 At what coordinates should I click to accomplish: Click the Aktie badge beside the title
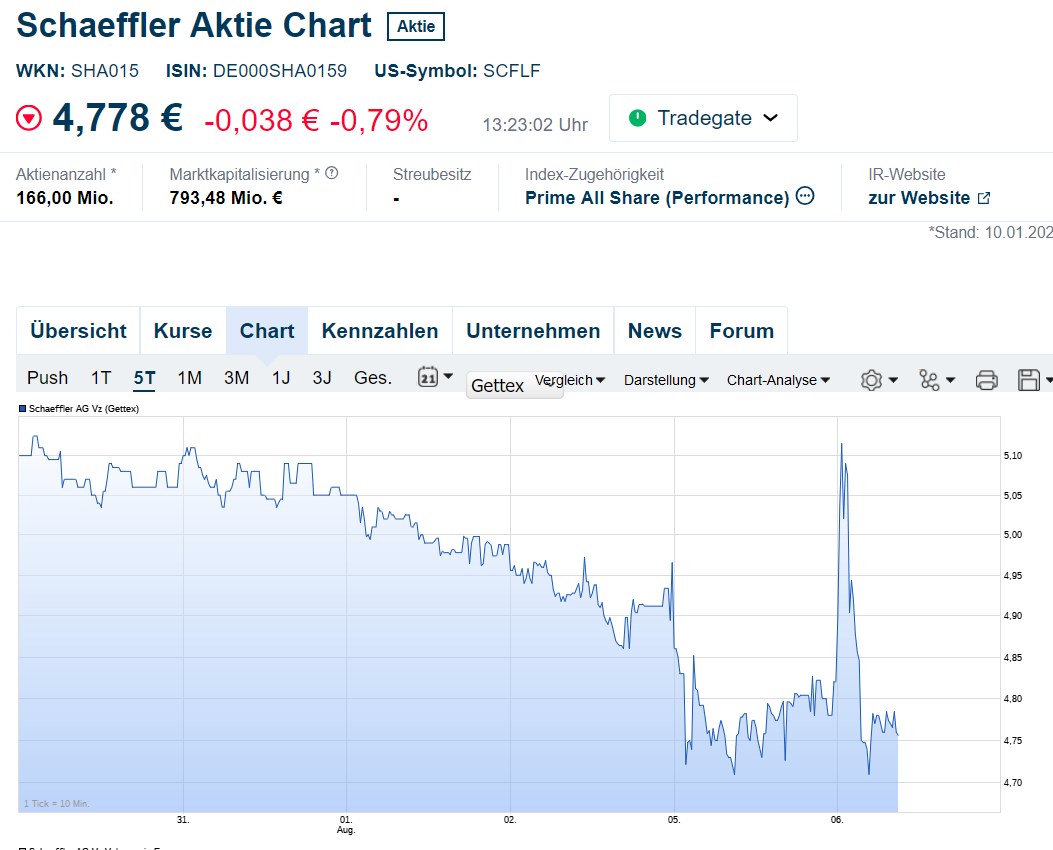pyautogui.click(x=415, y=27)
